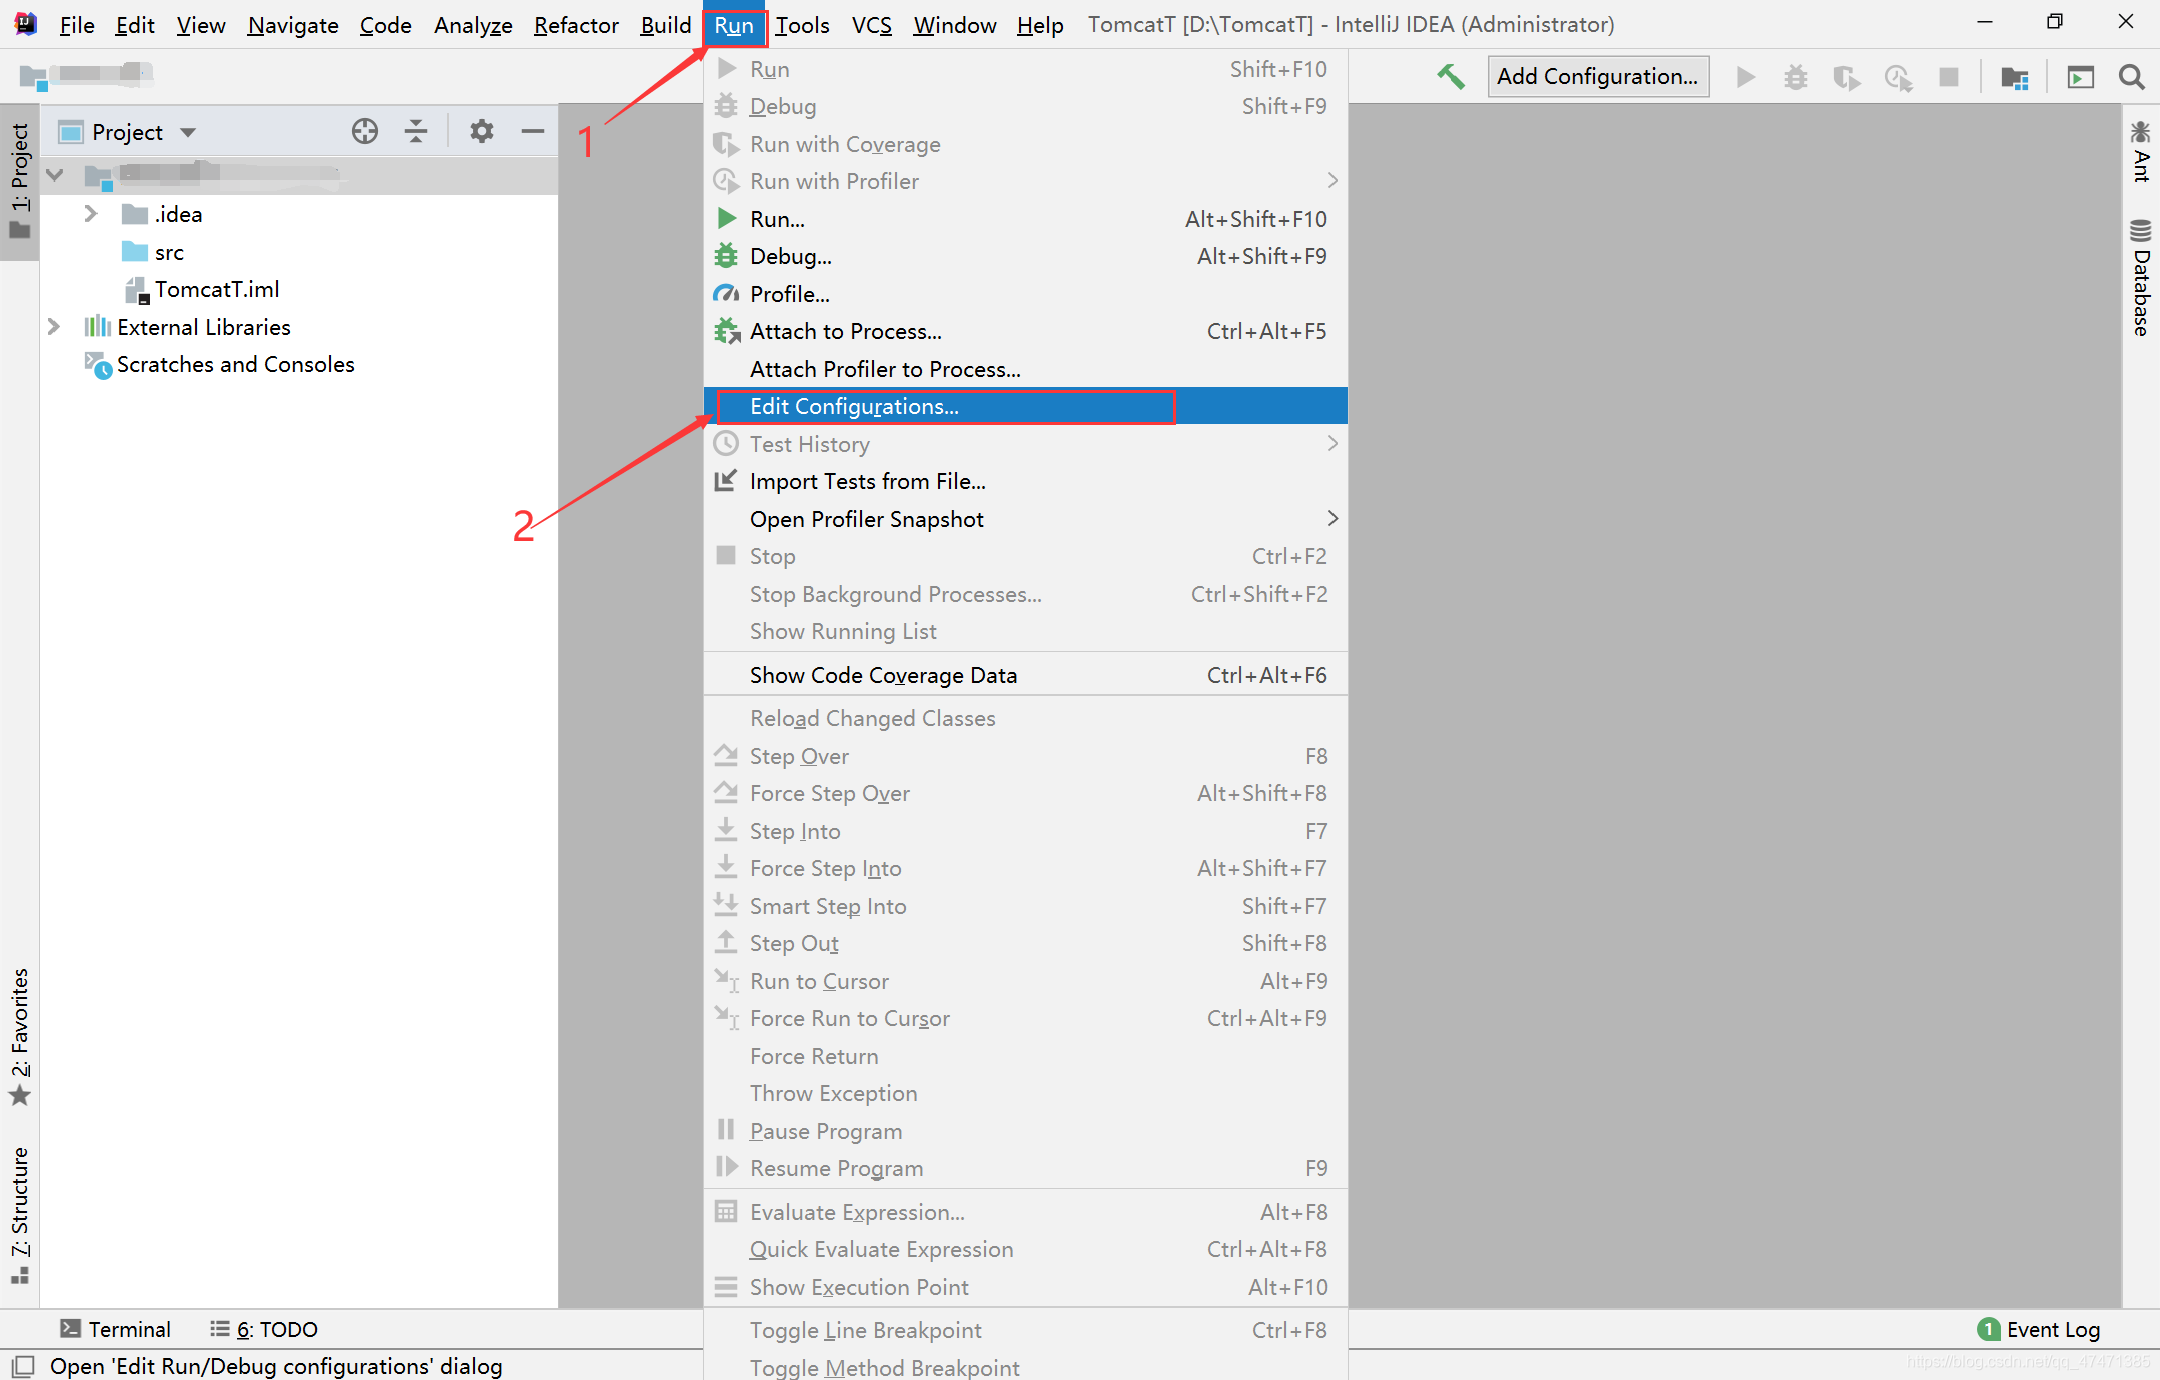
Task: Choose Import Tests from File...
Action: point(1026,481)
